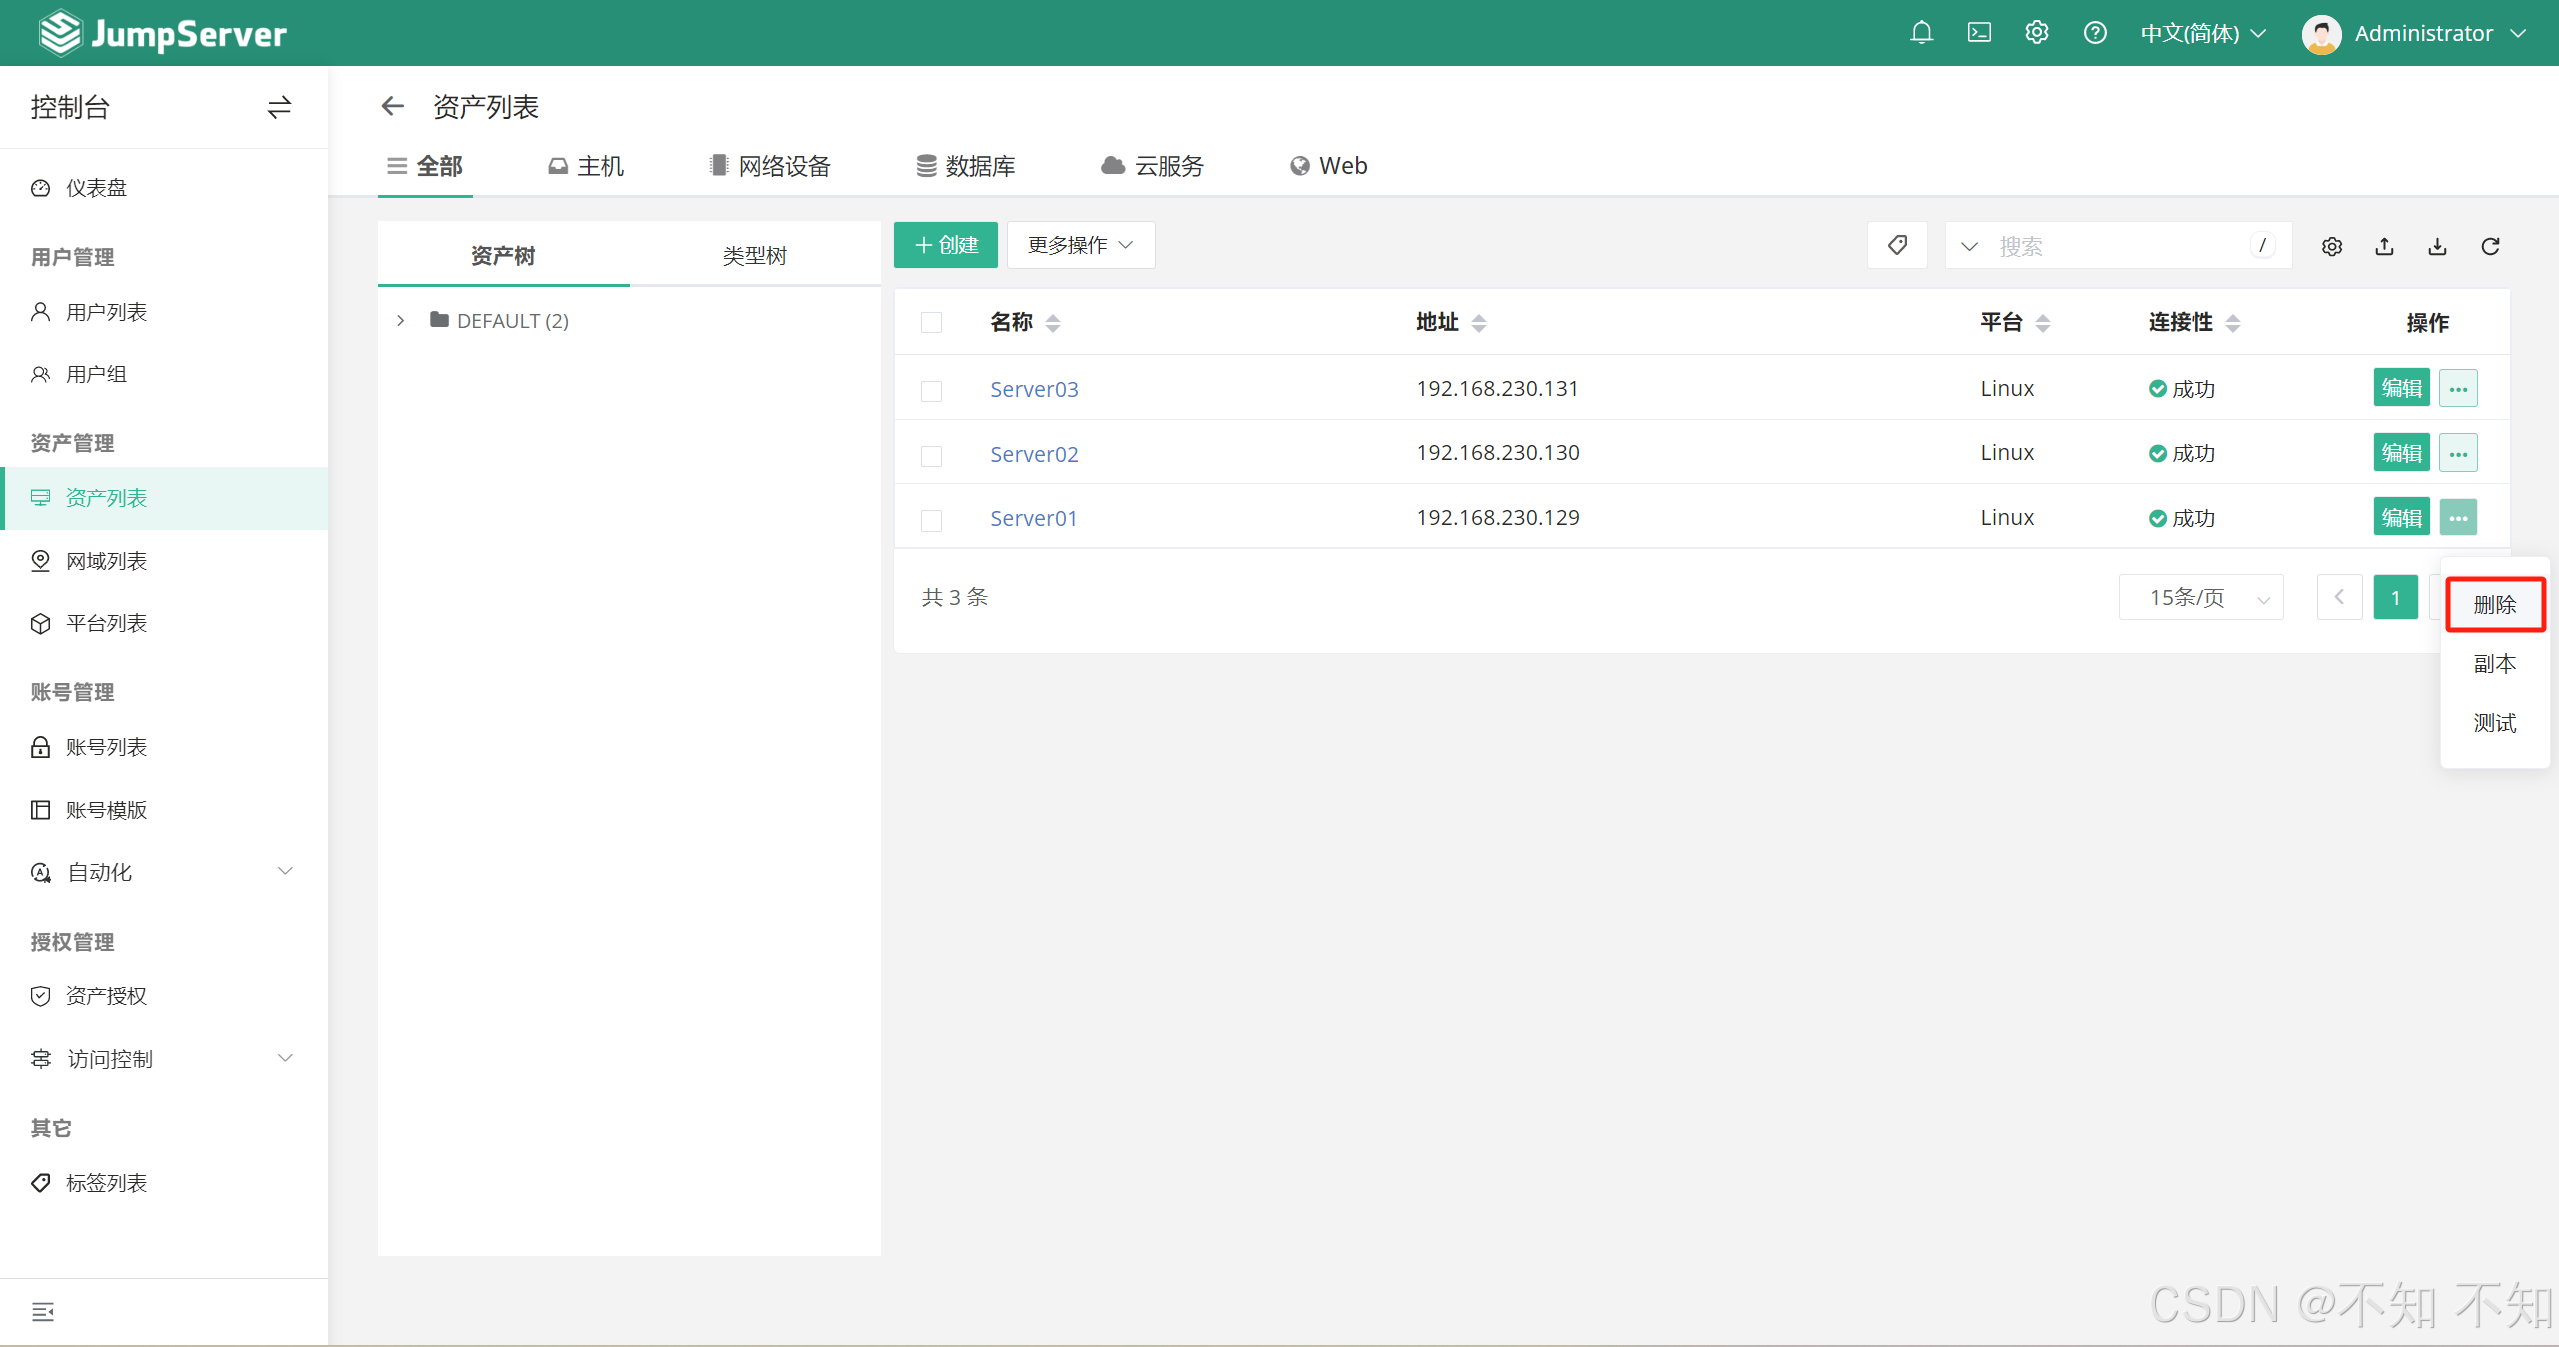
Task: Collapse the sidebar with the bottom menu icon
Action: pos(42,1311)
